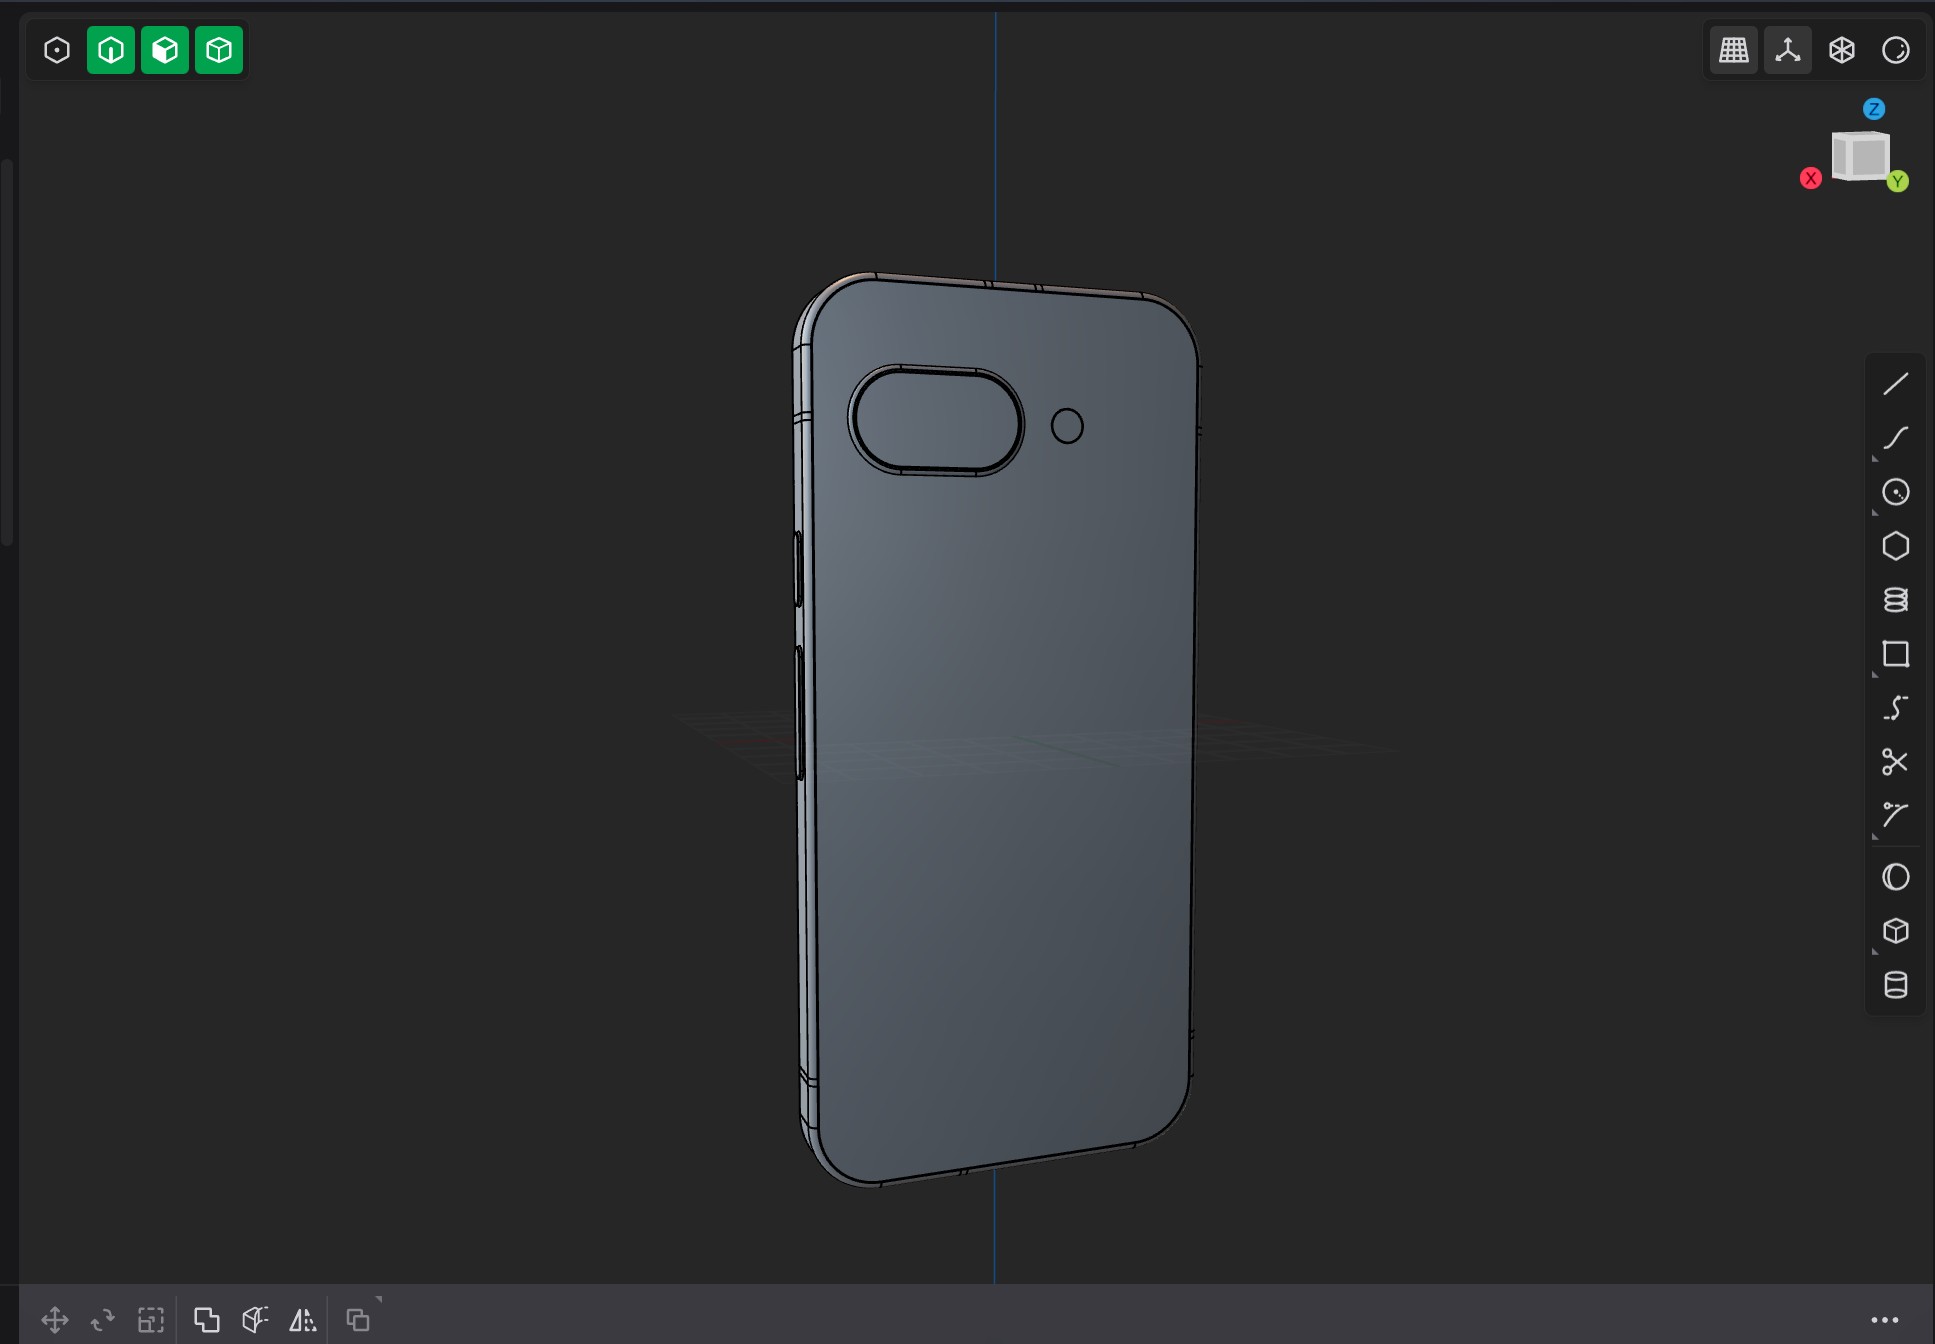Select the Cylinder tool
The width and height of the screenshot is (1935, 1344).
coord(1895,985)
